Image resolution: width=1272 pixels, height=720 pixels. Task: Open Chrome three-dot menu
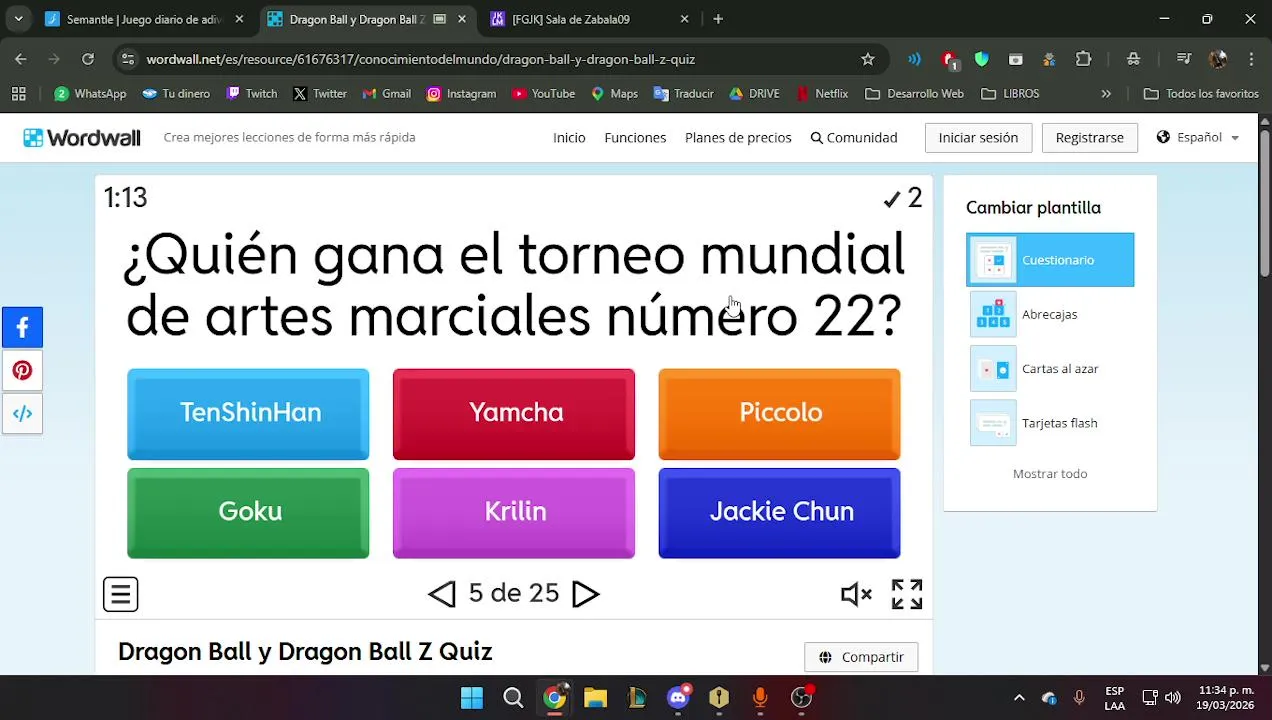coord(1251,59)
